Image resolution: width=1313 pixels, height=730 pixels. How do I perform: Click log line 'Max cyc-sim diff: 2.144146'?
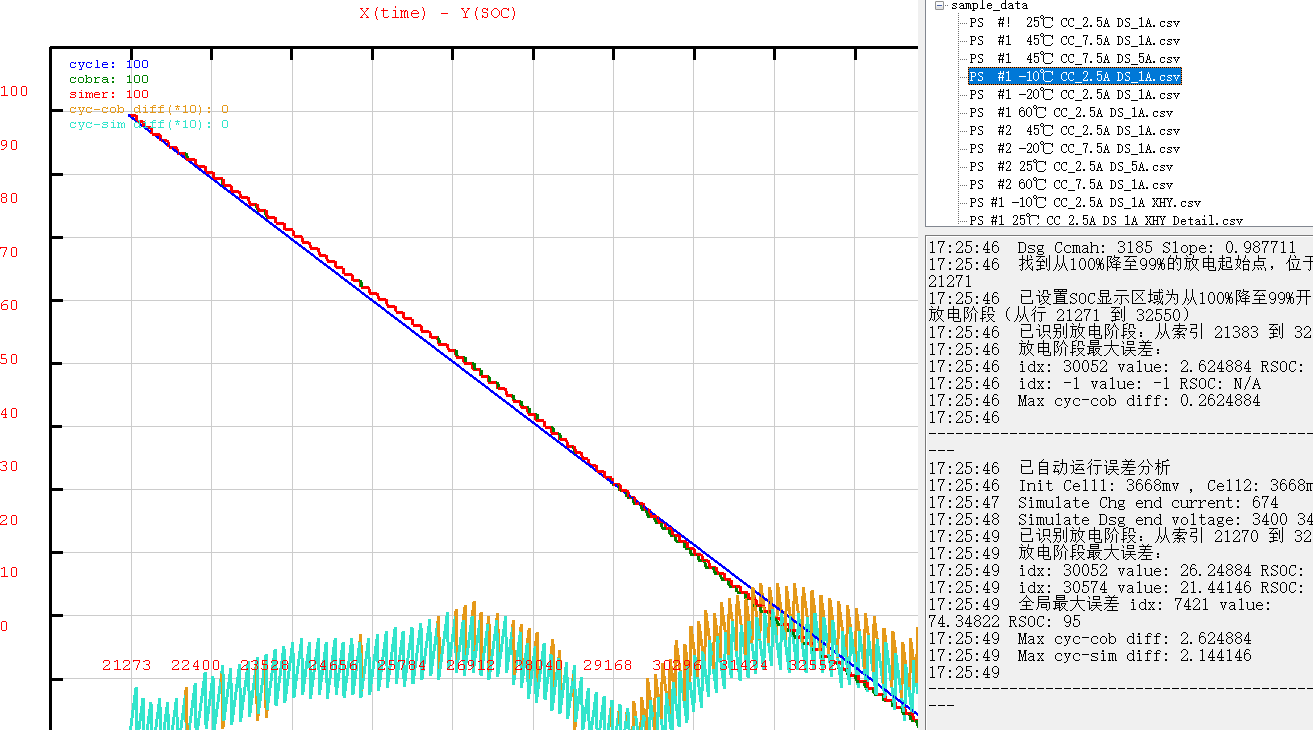click(x=1090, y=655)
